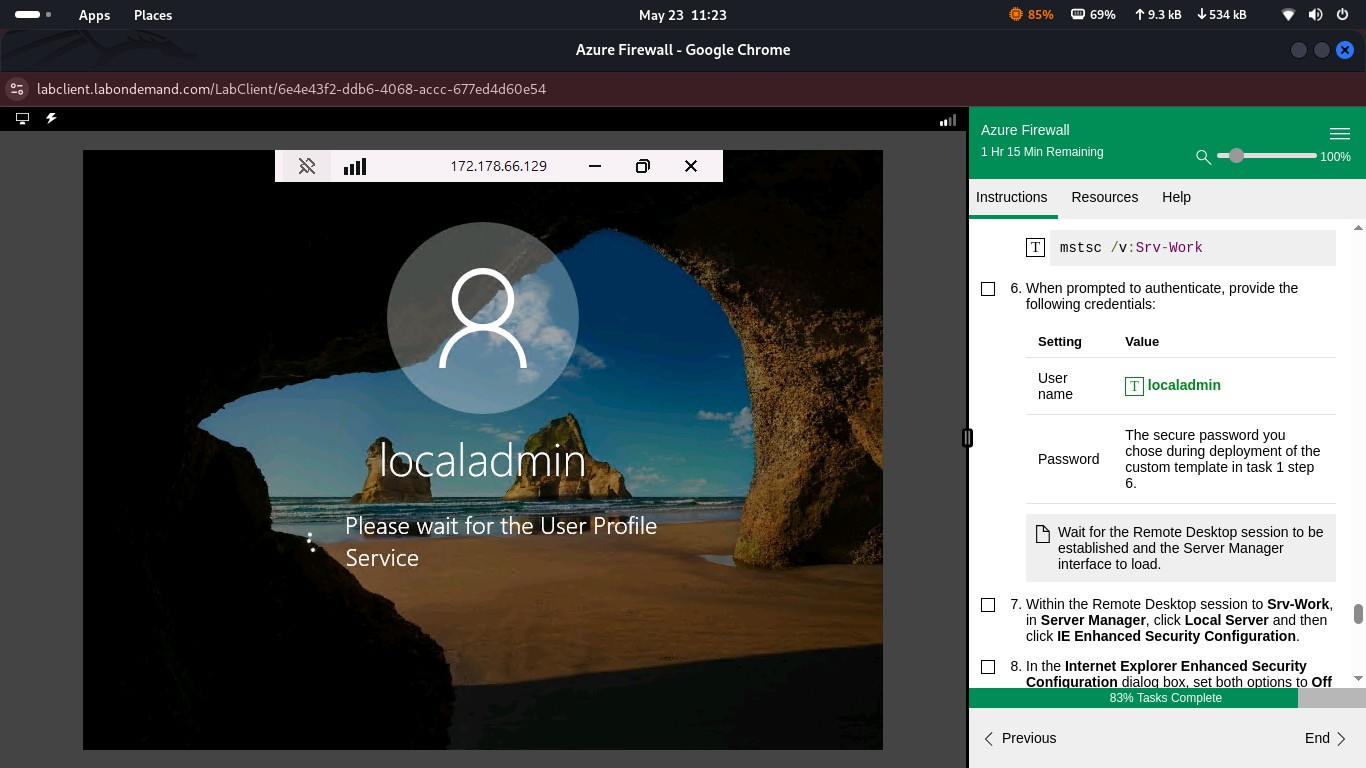Viewport: 1366px width, 768px height.
Task: Toggle the pin on the RDP connection bar
Action: coord(307,166)
